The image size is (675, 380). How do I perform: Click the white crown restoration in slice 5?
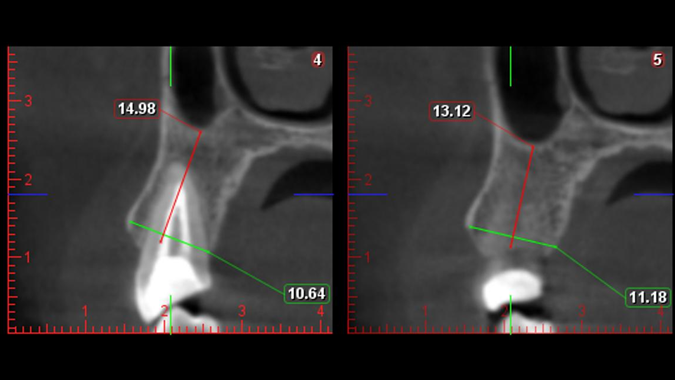point(511,288)
